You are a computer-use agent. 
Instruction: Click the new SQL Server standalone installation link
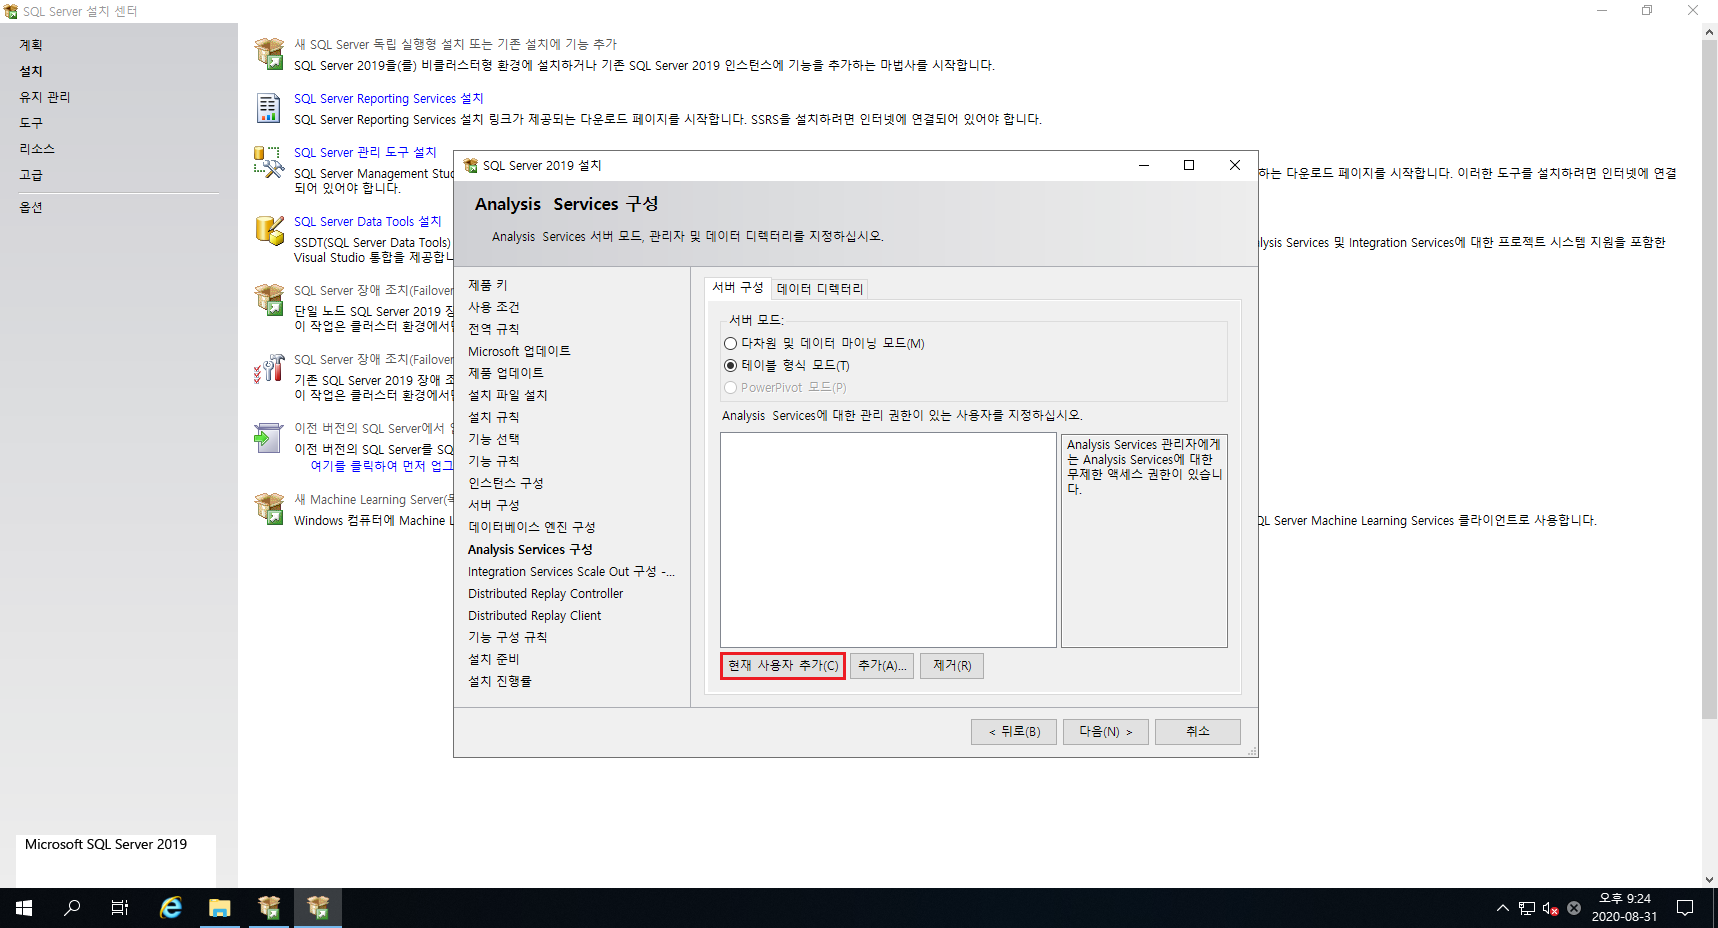coord(455,44)
